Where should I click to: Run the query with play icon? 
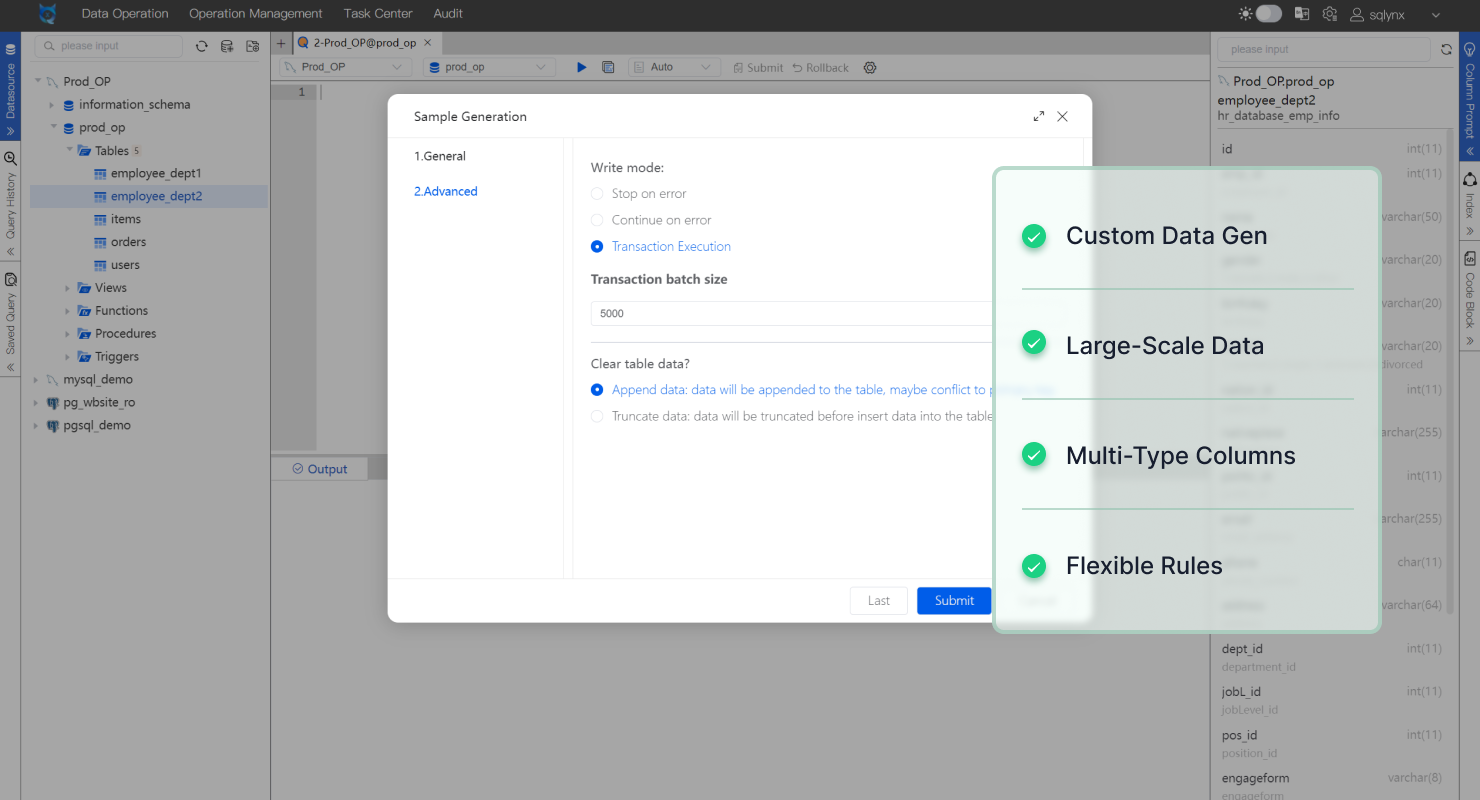582,67
